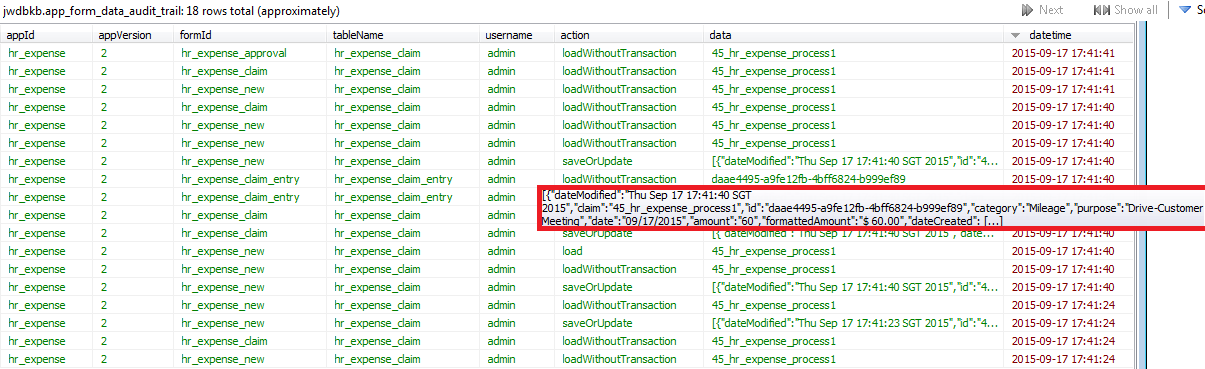This screenshot has height=369, width=1205.
Task: Click the Next rows arrow icon
Action: coord(1027,10)
